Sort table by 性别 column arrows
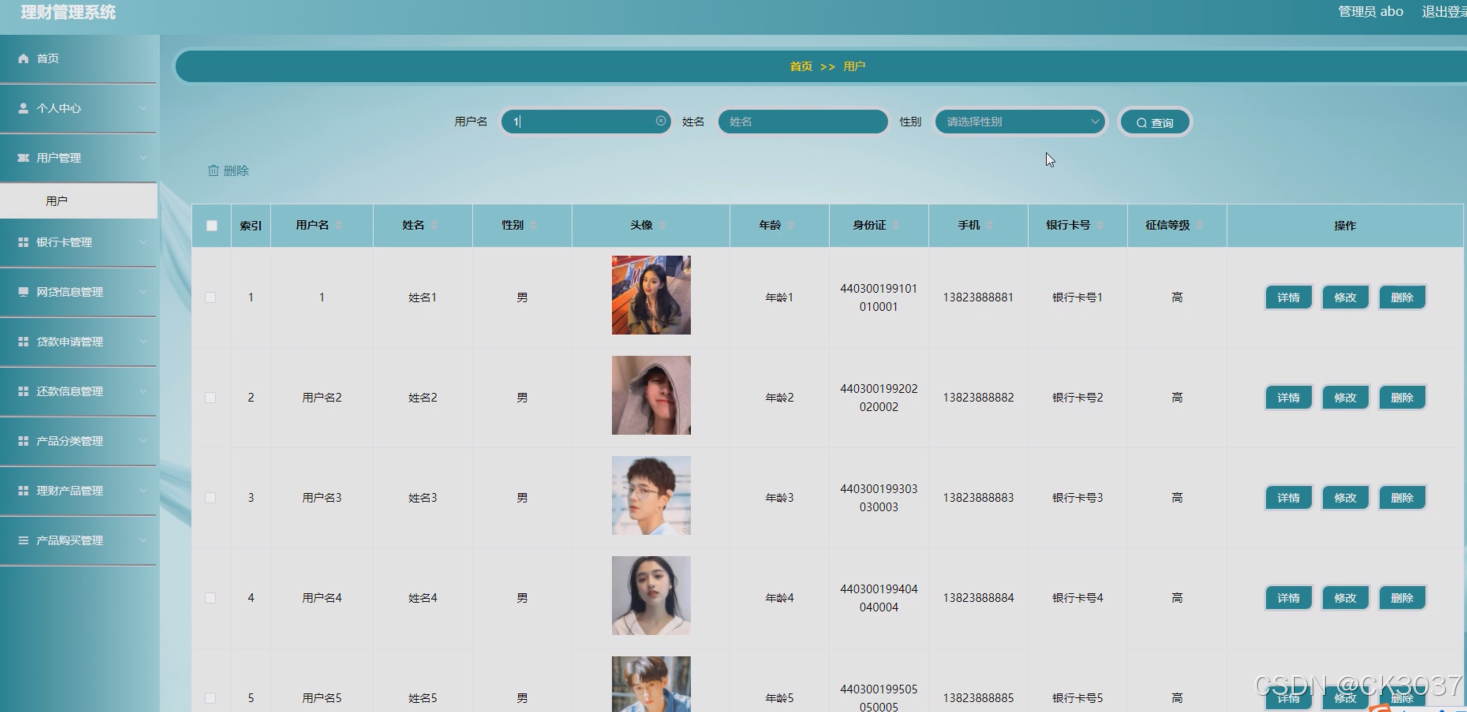The image size is (1467, 712). click(533, 226)
